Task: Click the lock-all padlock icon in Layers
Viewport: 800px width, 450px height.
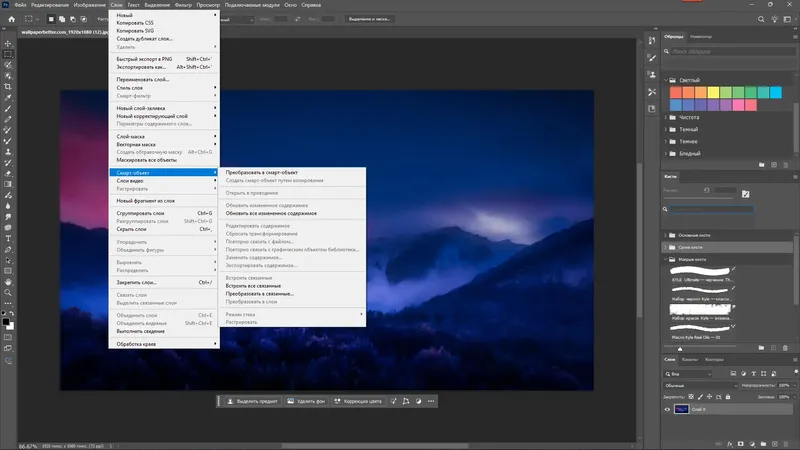Action: pos(728,396)
